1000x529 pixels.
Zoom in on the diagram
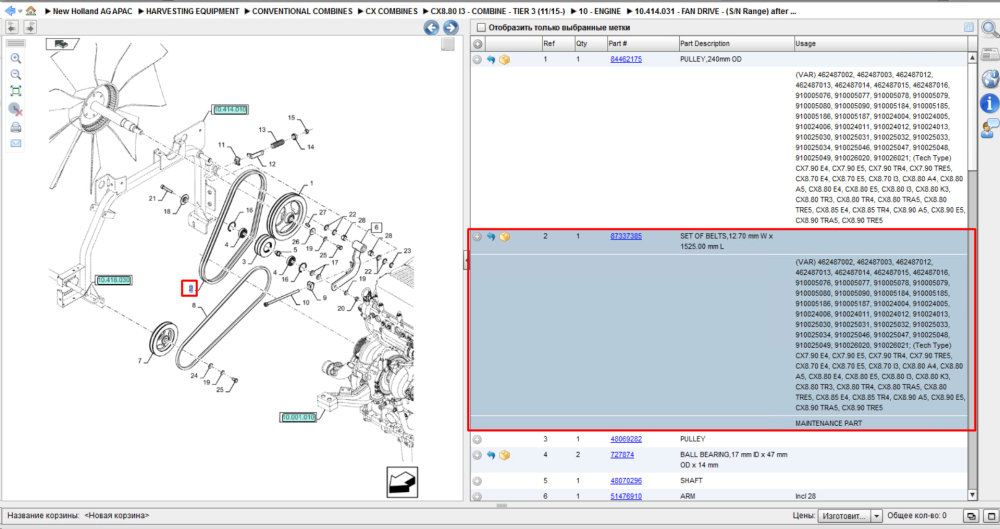coord(16,58)
